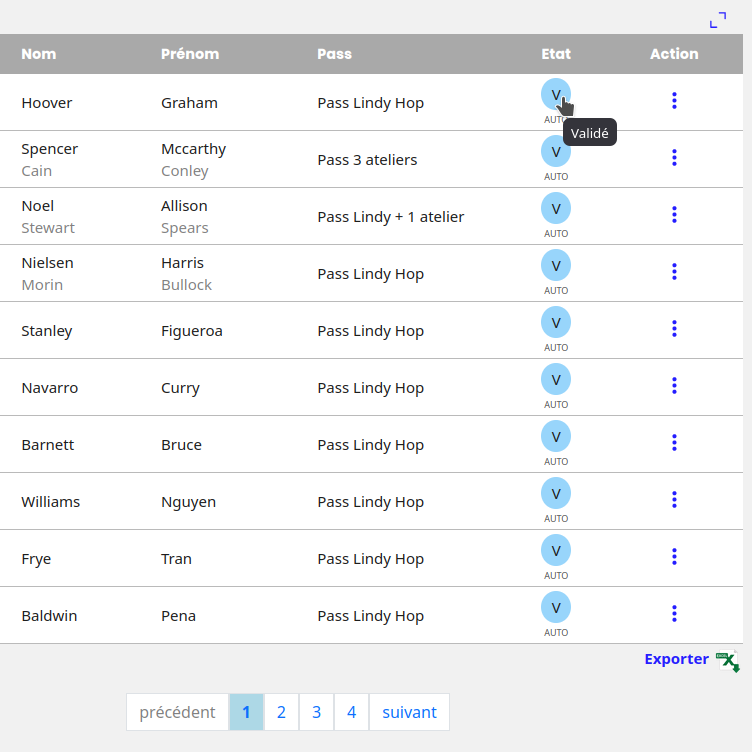Open the fullscreen expand icon
This screenshot has height=752, width=752.
717,20
